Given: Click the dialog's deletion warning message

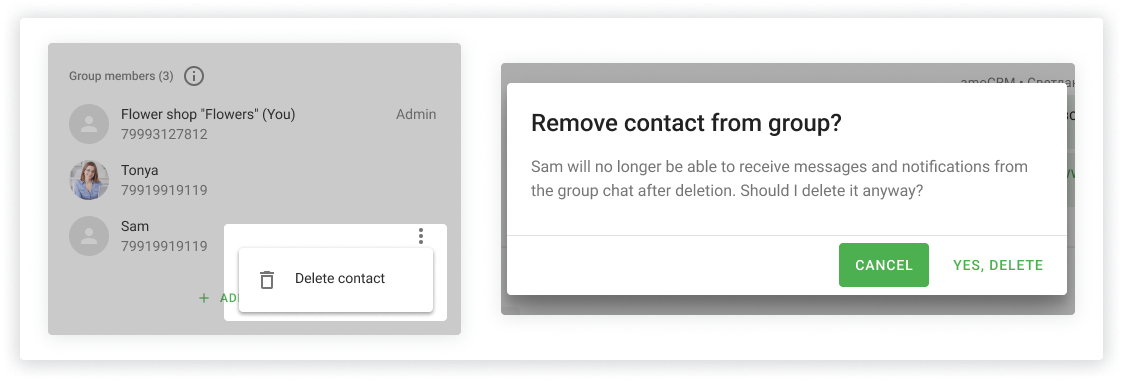Looking at the screenshot, I should (779, 179).
